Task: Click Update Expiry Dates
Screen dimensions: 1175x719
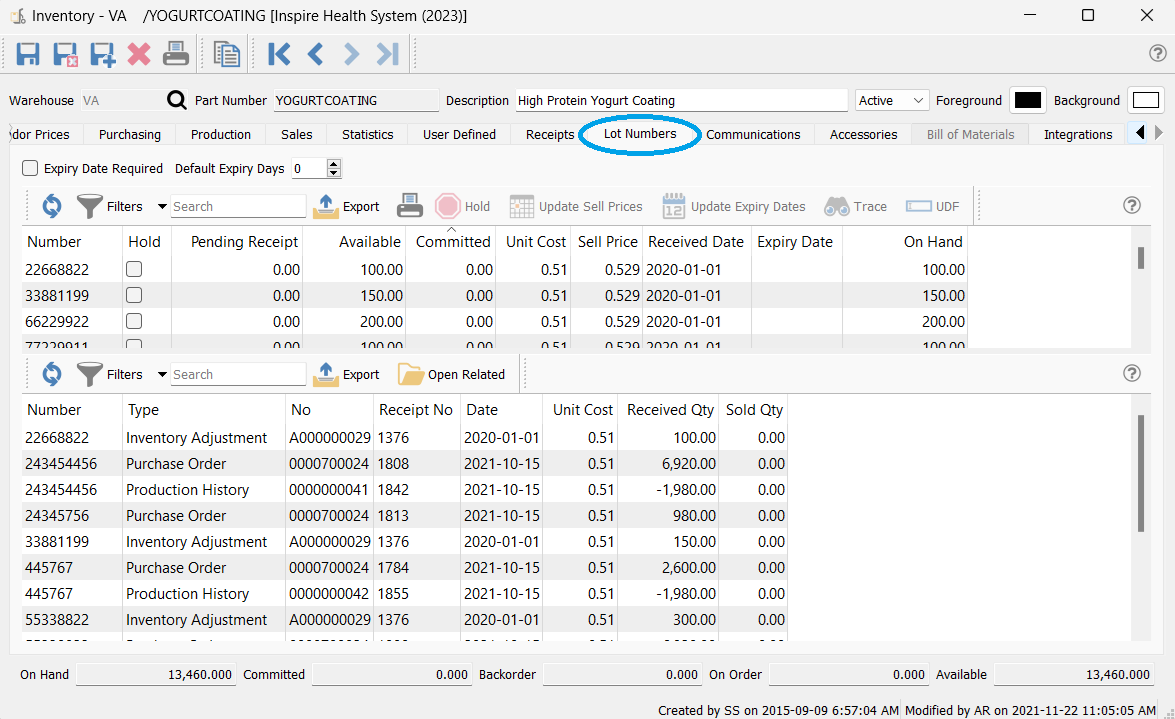Action: (734, 206)
